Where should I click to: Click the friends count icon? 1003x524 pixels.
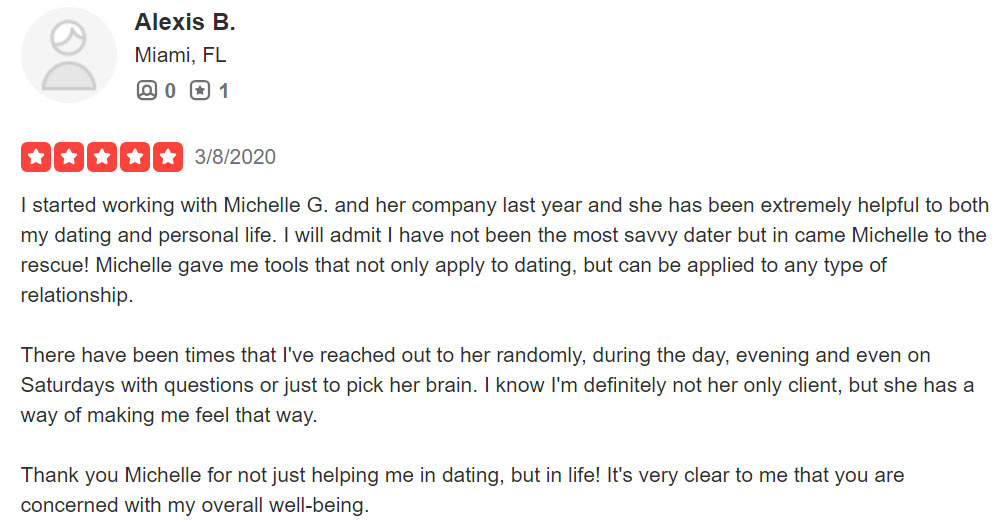tap(146, 91)
